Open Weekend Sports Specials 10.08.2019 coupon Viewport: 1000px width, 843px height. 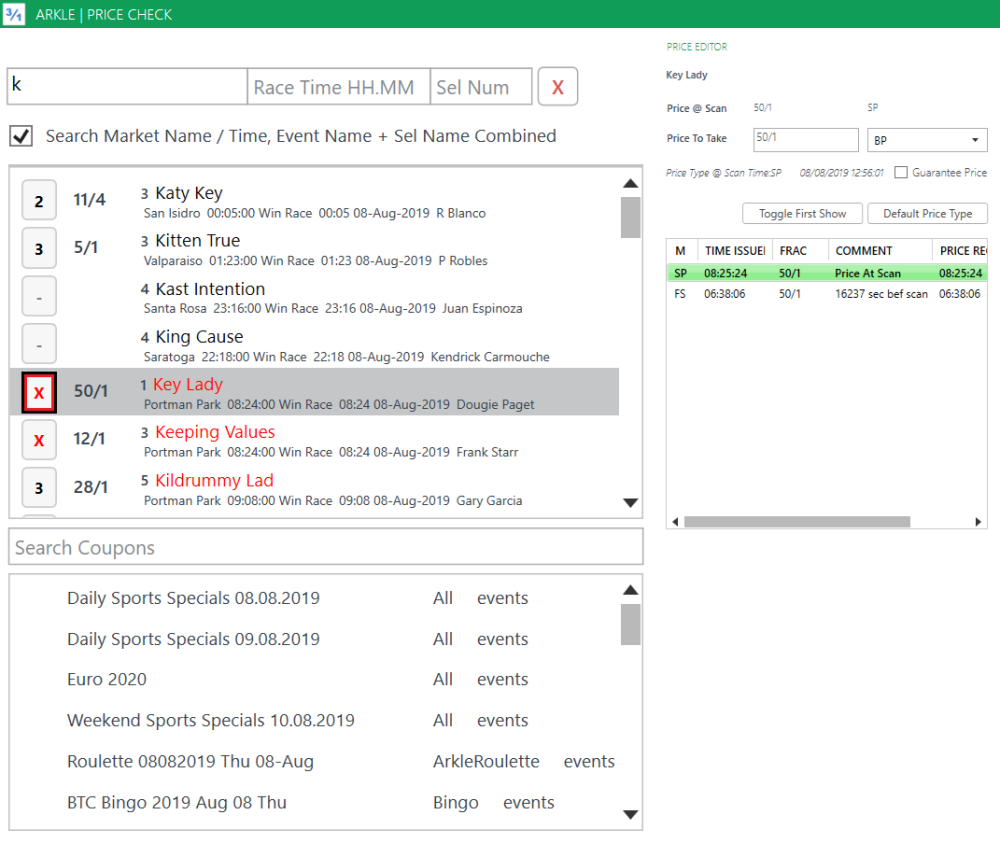(x=210, y=720)
